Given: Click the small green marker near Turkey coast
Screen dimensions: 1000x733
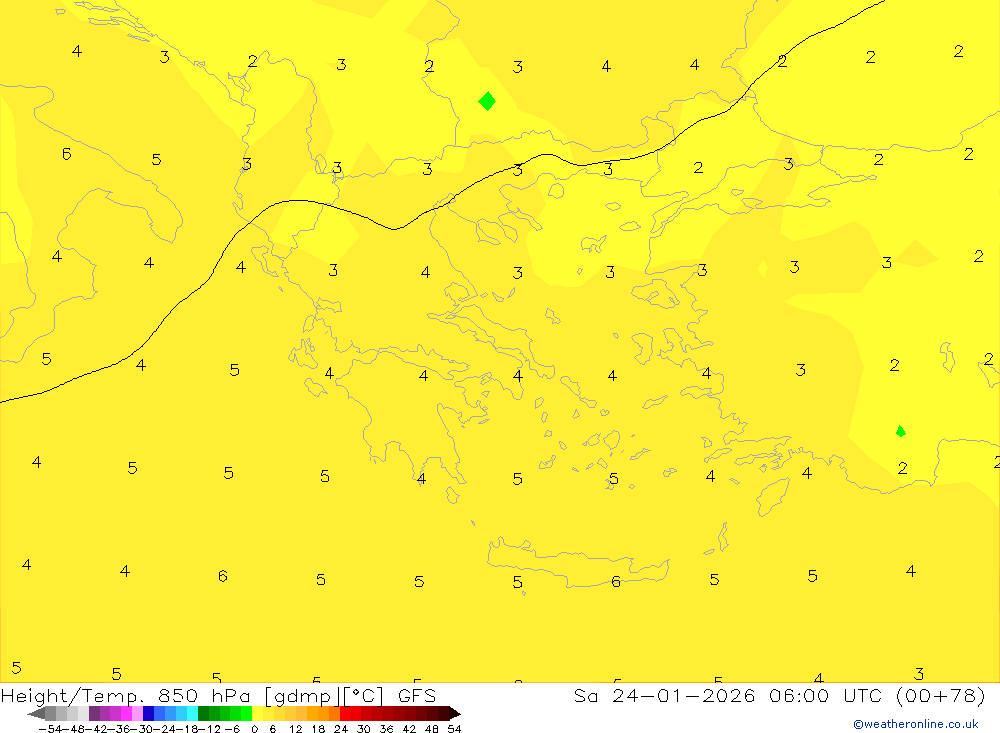Looking at the screenshot, I should coord(901,431).
